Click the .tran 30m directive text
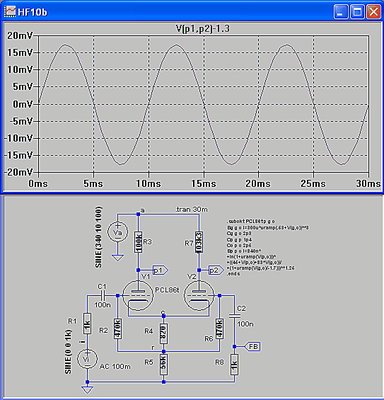The height and width of the screenshot is (400, 384). tap(192, 209)
